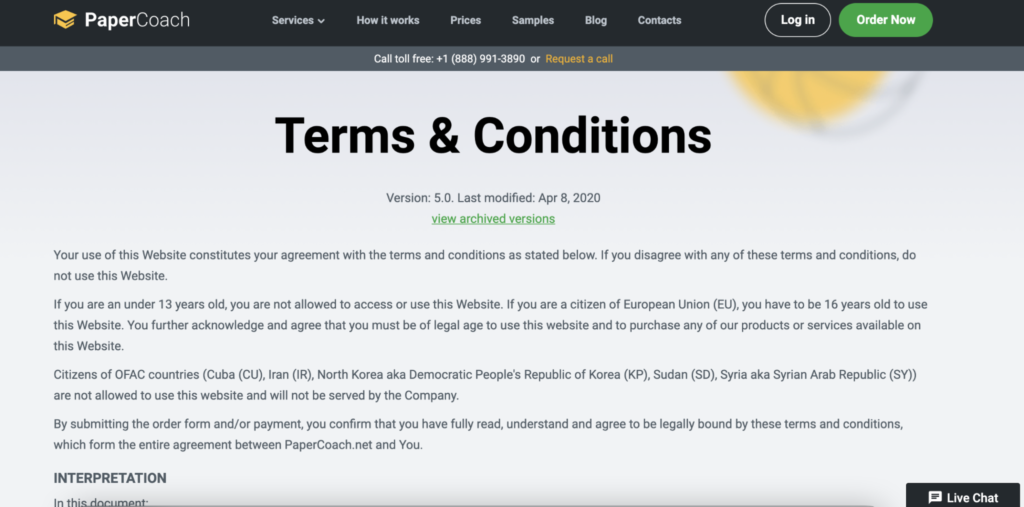Click the paragraph starting 'By submitting the order form'
Image resolution: width=1024 pixels, height=507 pixels.
(x=478, y=434)
